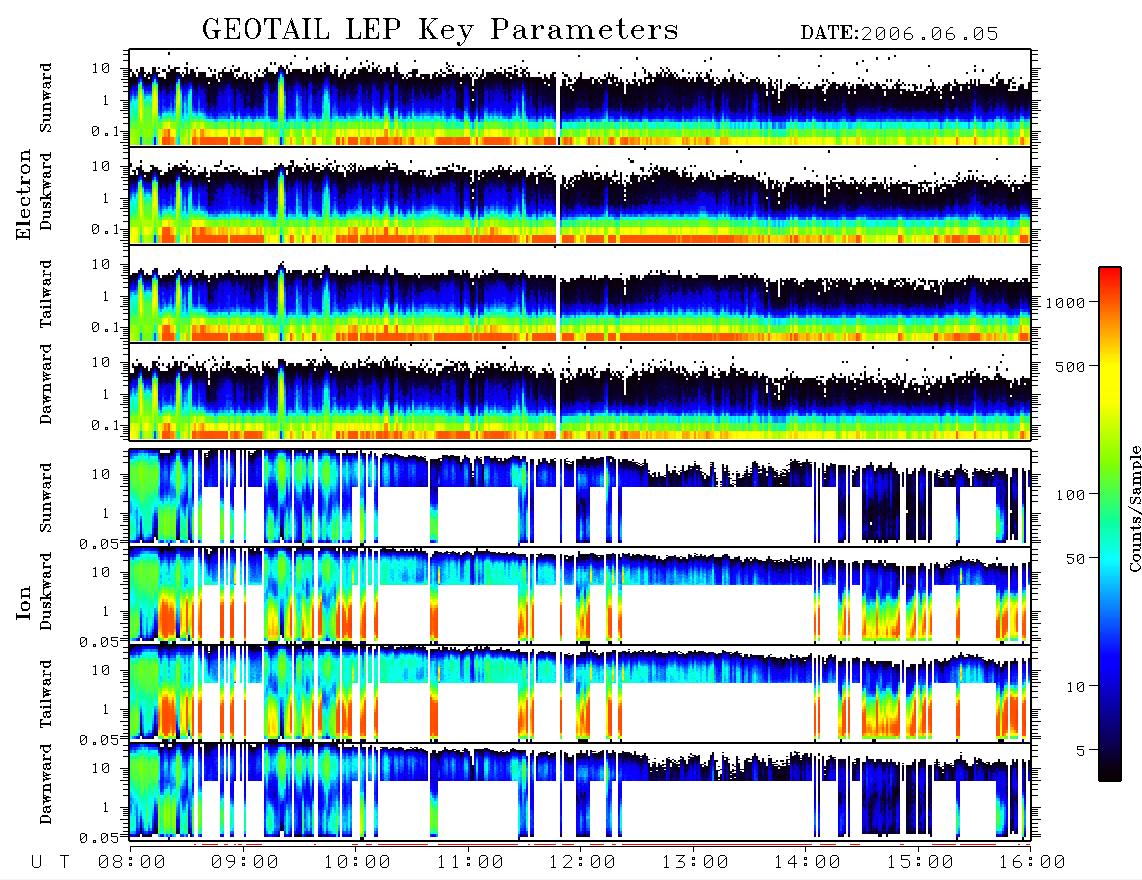
Task: Click the 11:00 time tick label
Action: 470,862
